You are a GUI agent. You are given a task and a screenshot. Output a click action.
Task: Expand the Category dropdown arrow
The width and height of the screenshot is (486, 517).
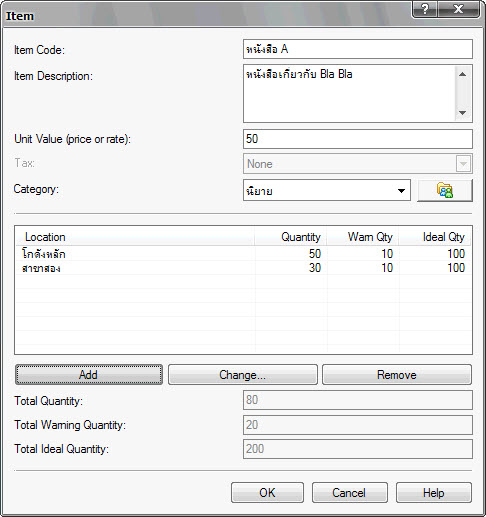tap(401, 191)
